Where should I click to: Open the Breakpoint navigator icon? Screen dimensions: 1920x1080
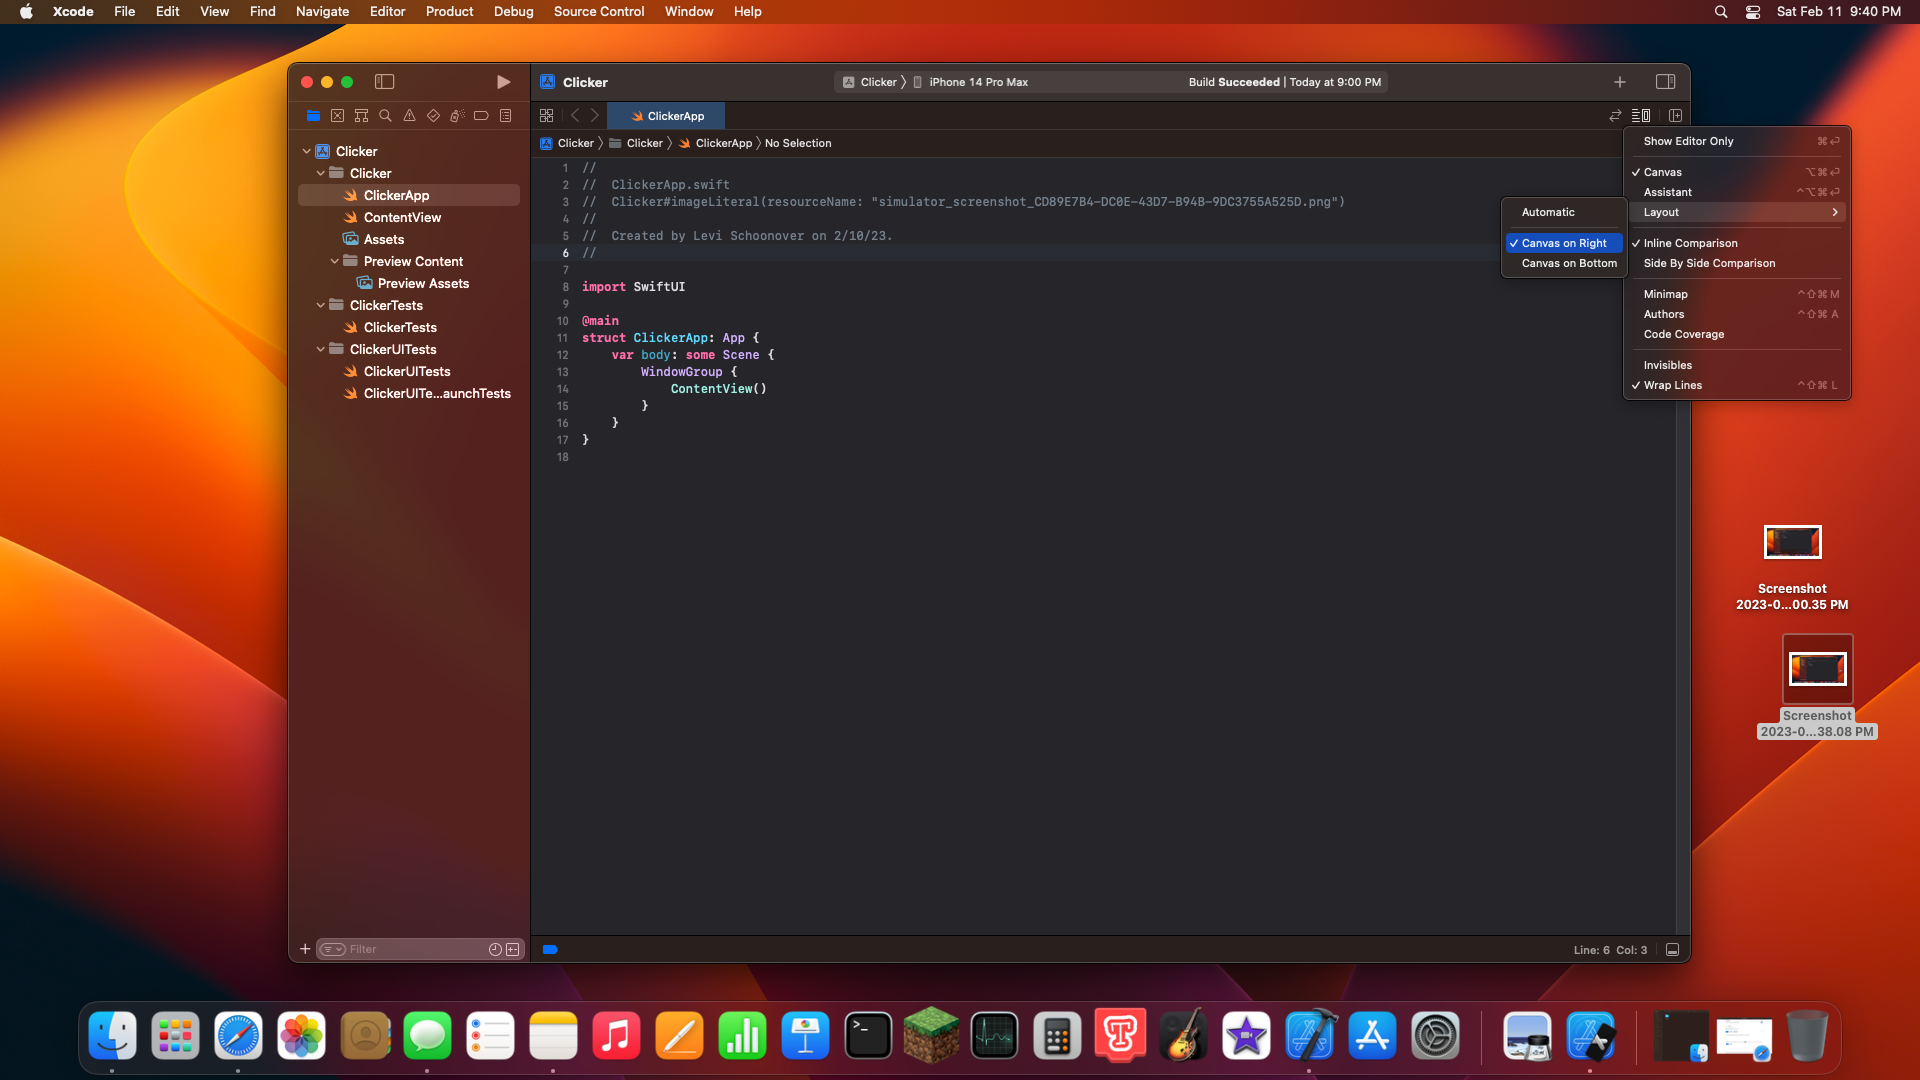tap(481, 116)
